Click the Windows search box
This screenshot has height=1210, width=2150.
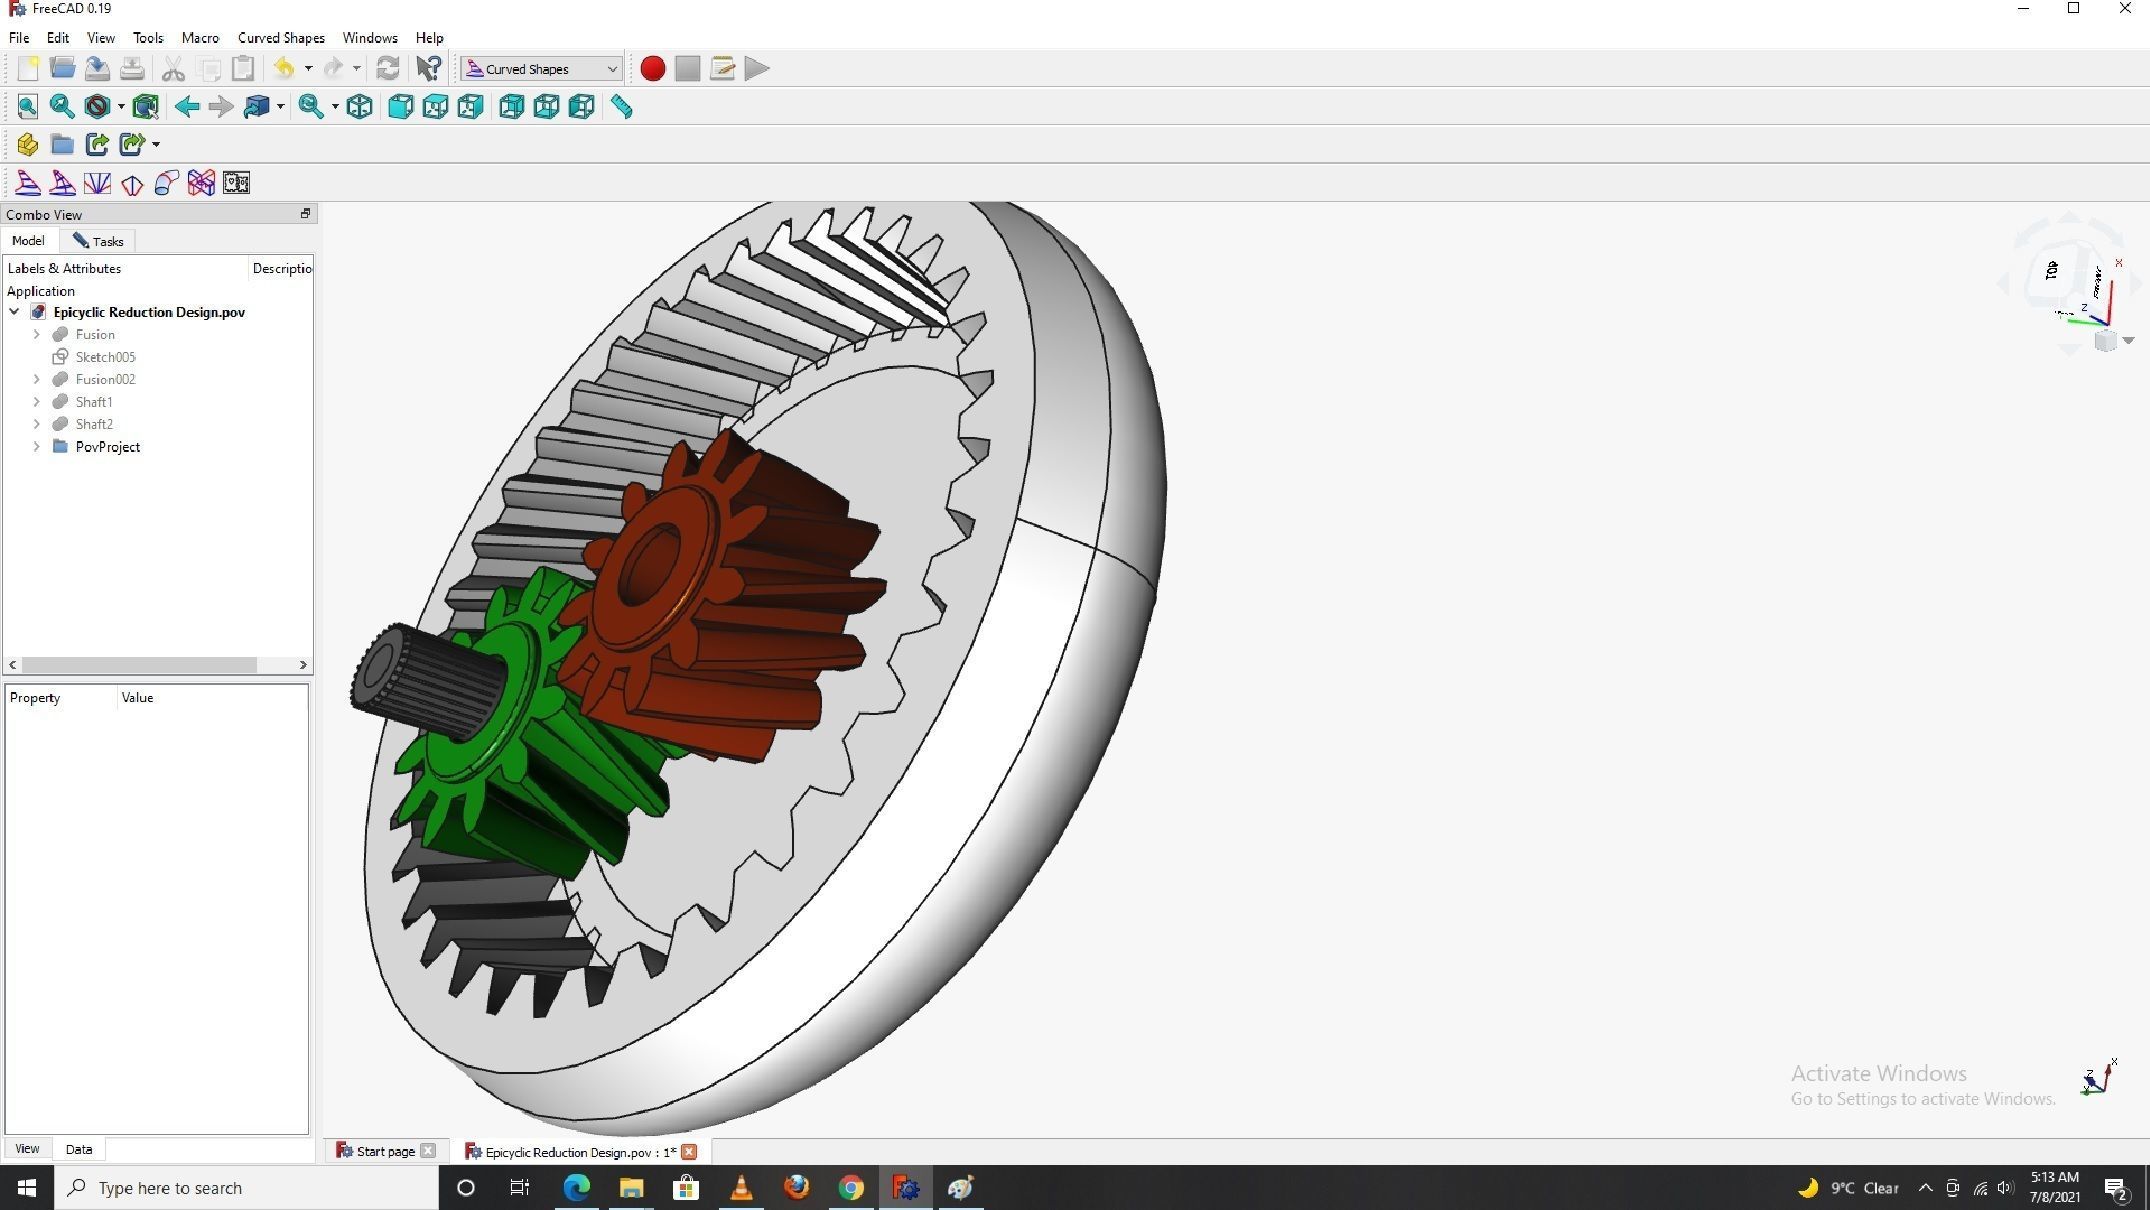pos(246,1187)
